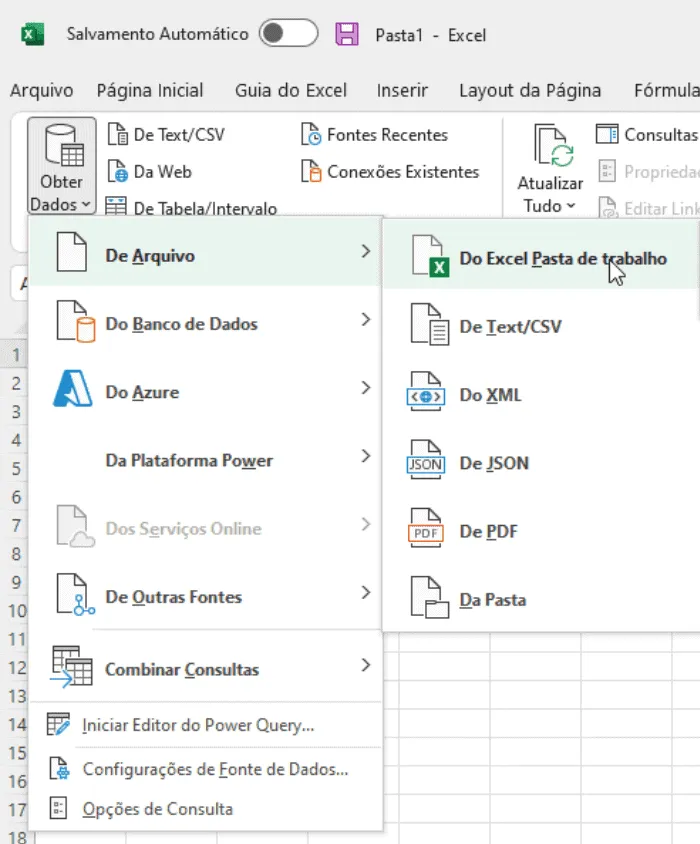
Task: Open the Guia do Excel tab
Action: click(x=291, y=90)
